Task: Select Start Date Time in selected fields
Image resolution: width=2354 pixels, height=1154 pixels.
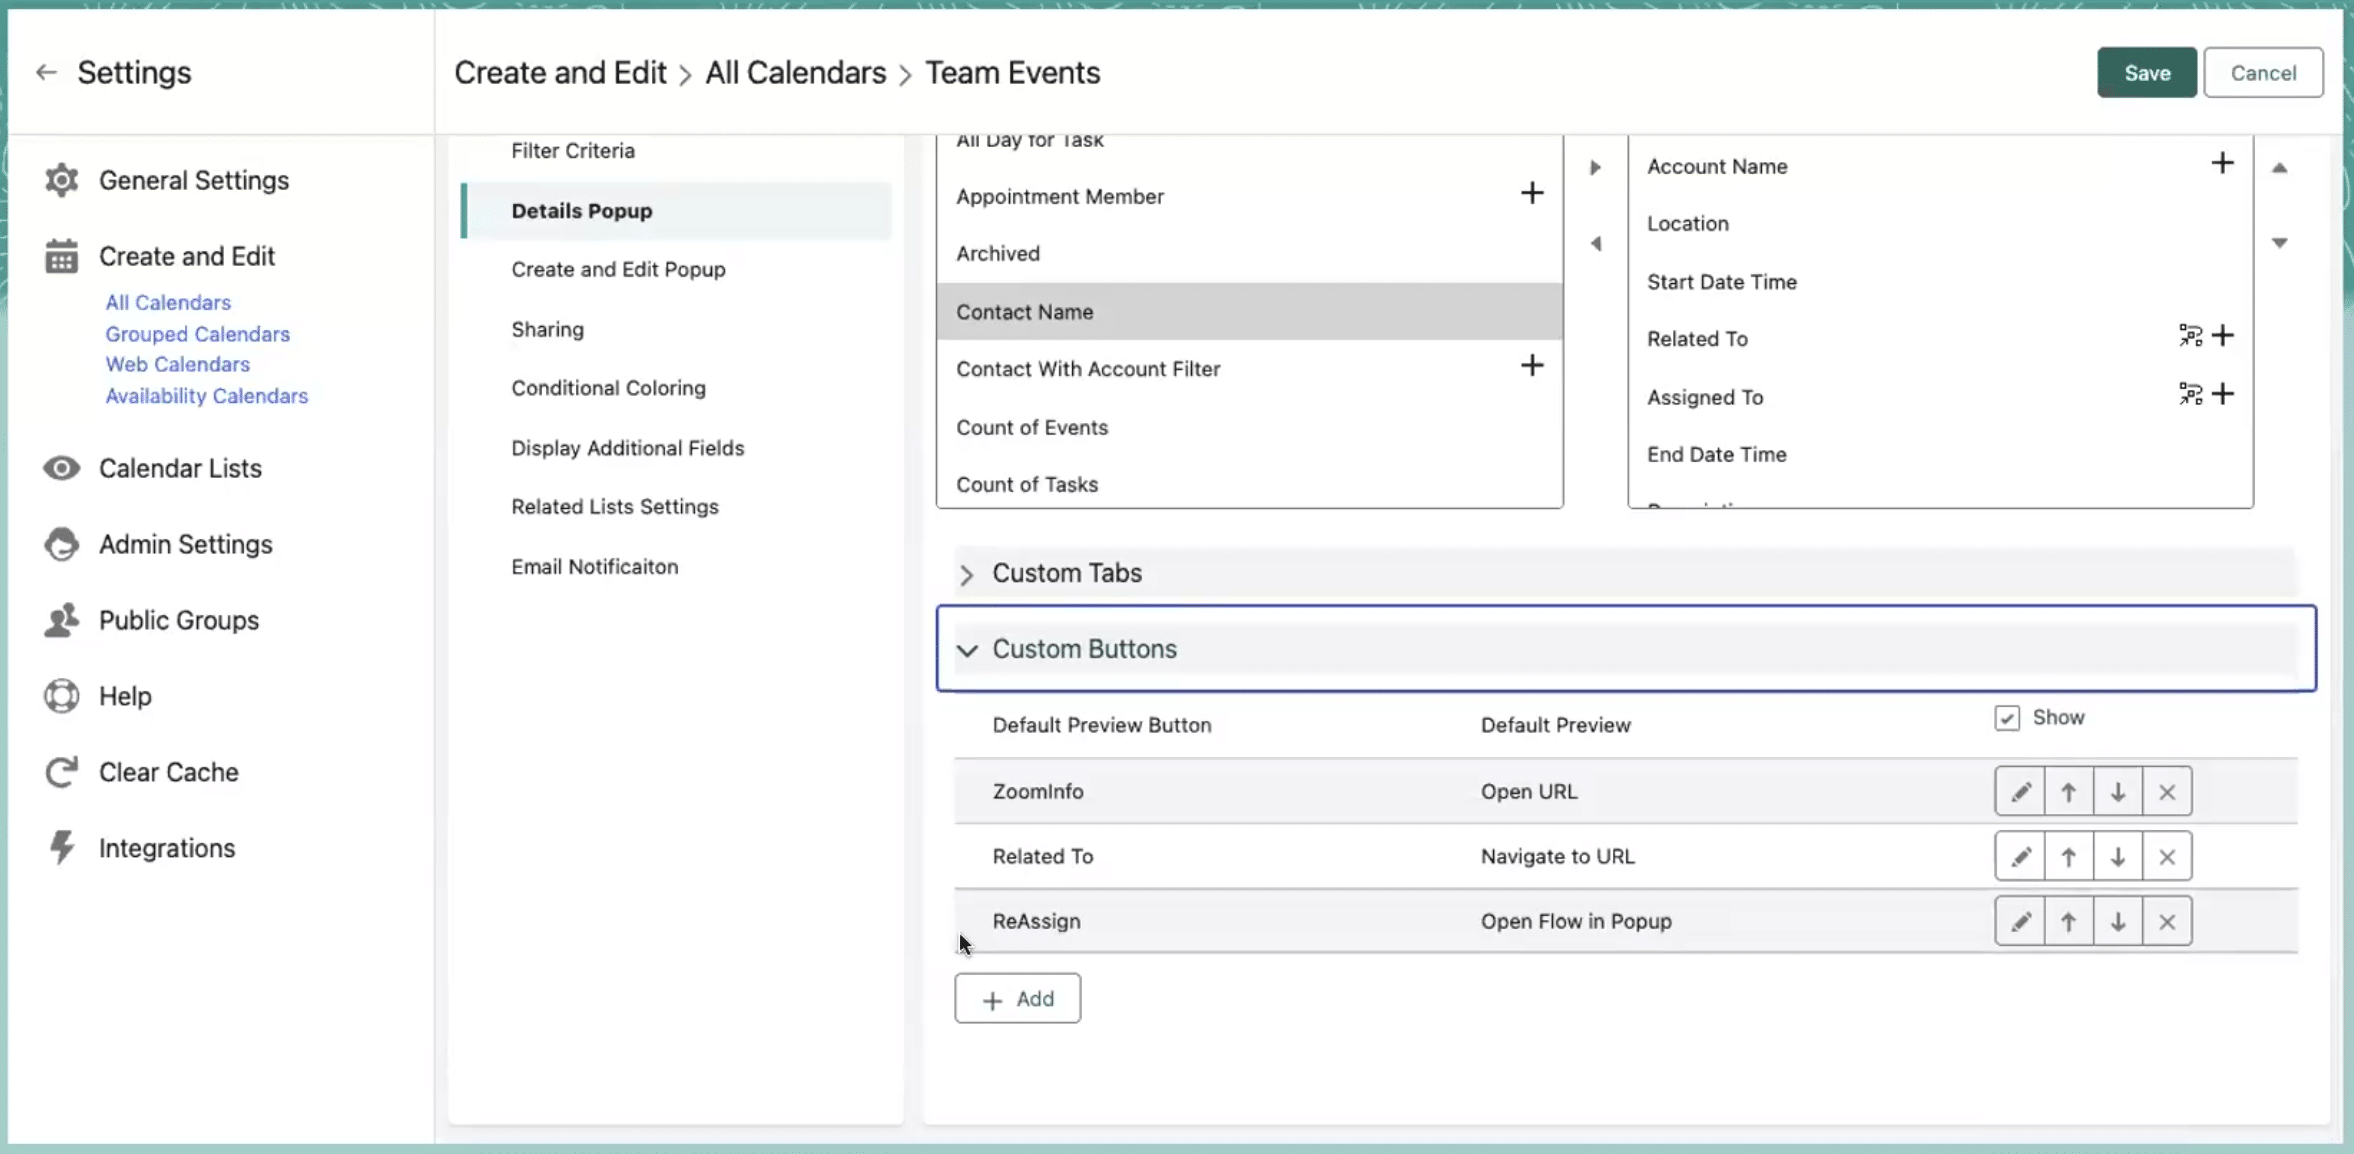Action: (x=1940, y=282)
